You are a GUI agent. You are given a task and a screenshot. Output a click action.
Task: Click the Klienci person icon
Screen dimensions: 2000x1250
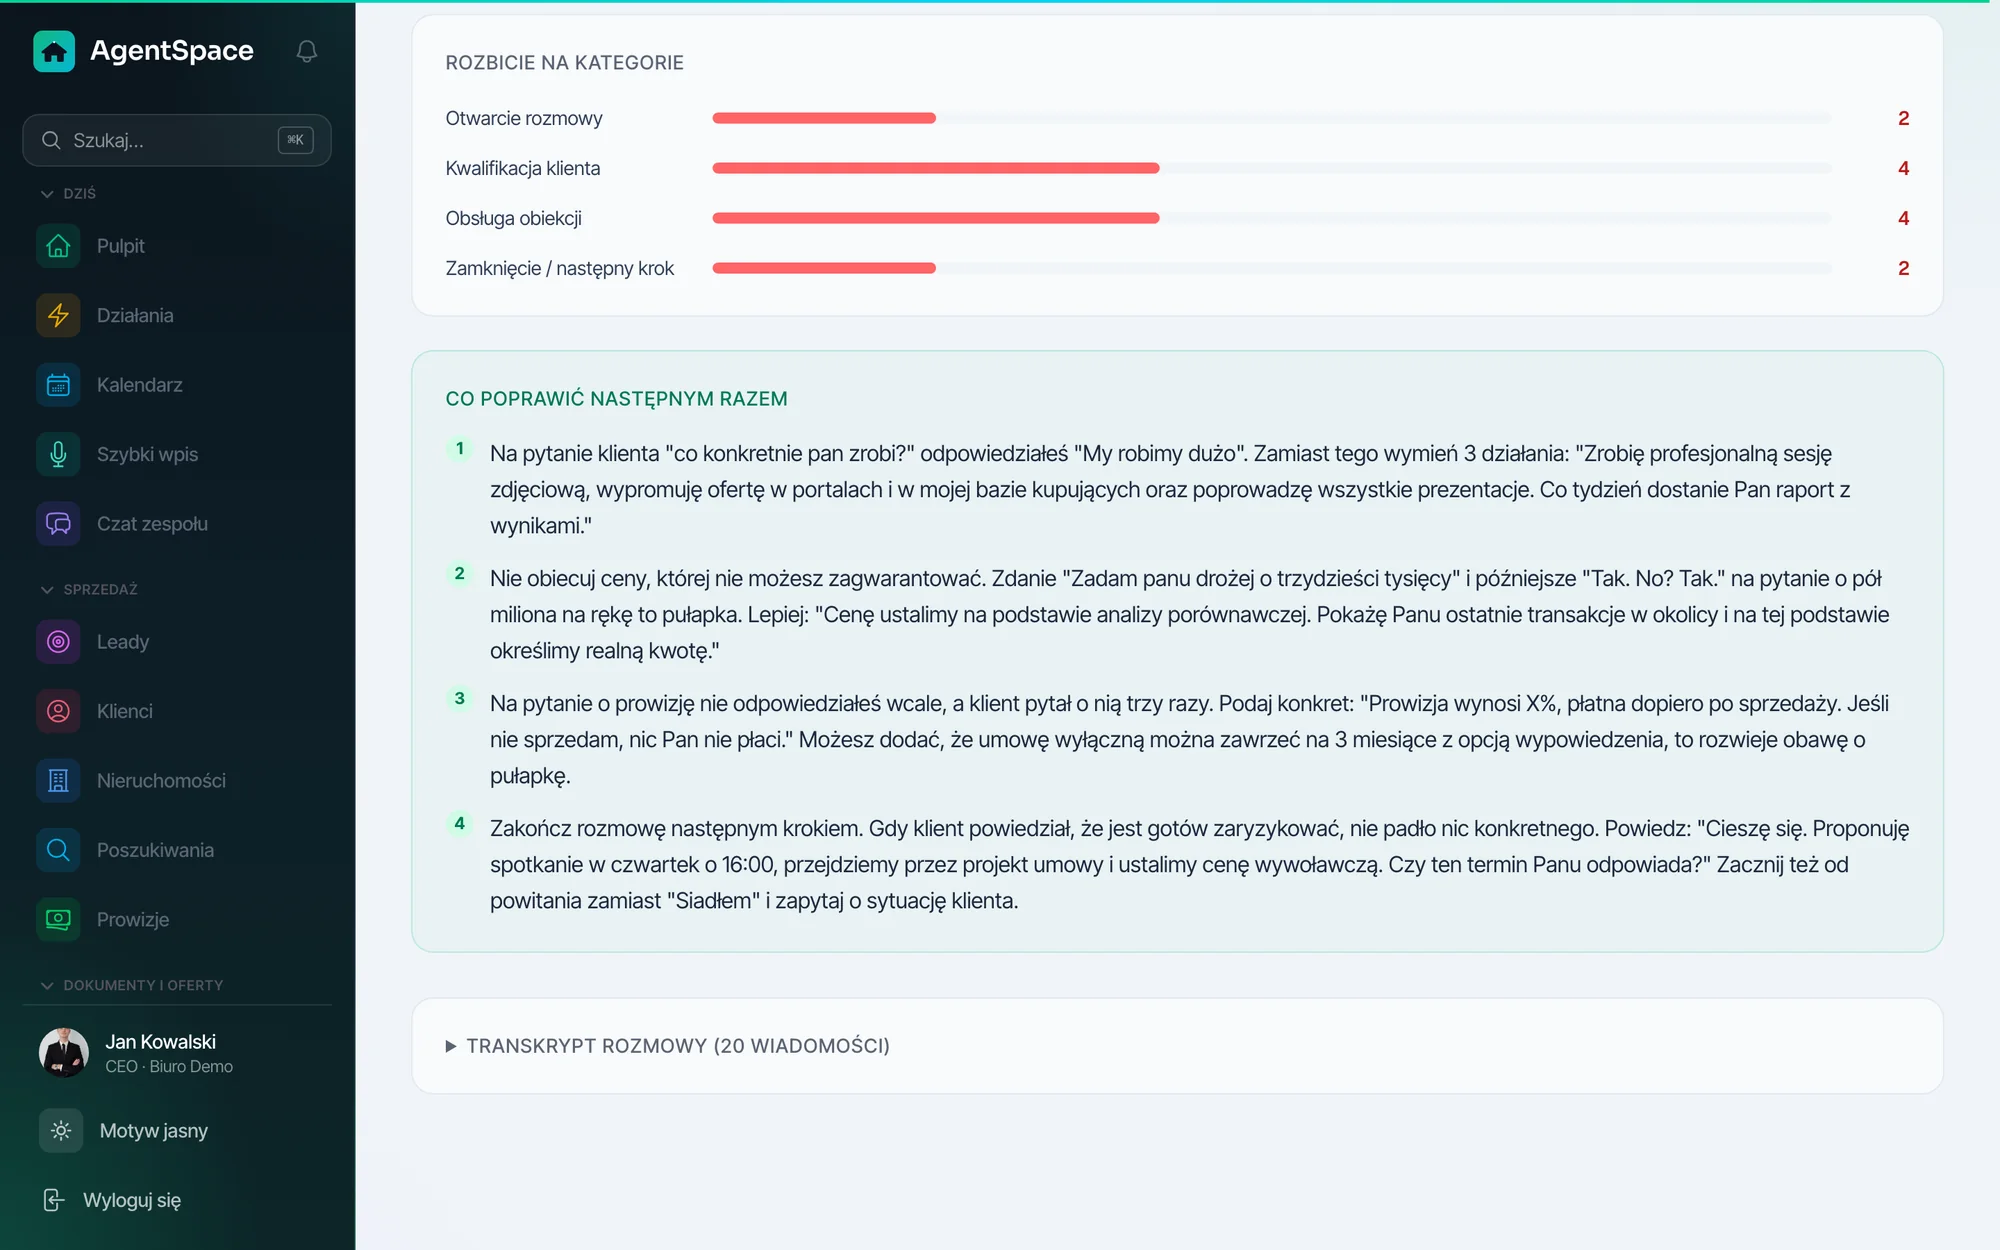coord(58,711)
